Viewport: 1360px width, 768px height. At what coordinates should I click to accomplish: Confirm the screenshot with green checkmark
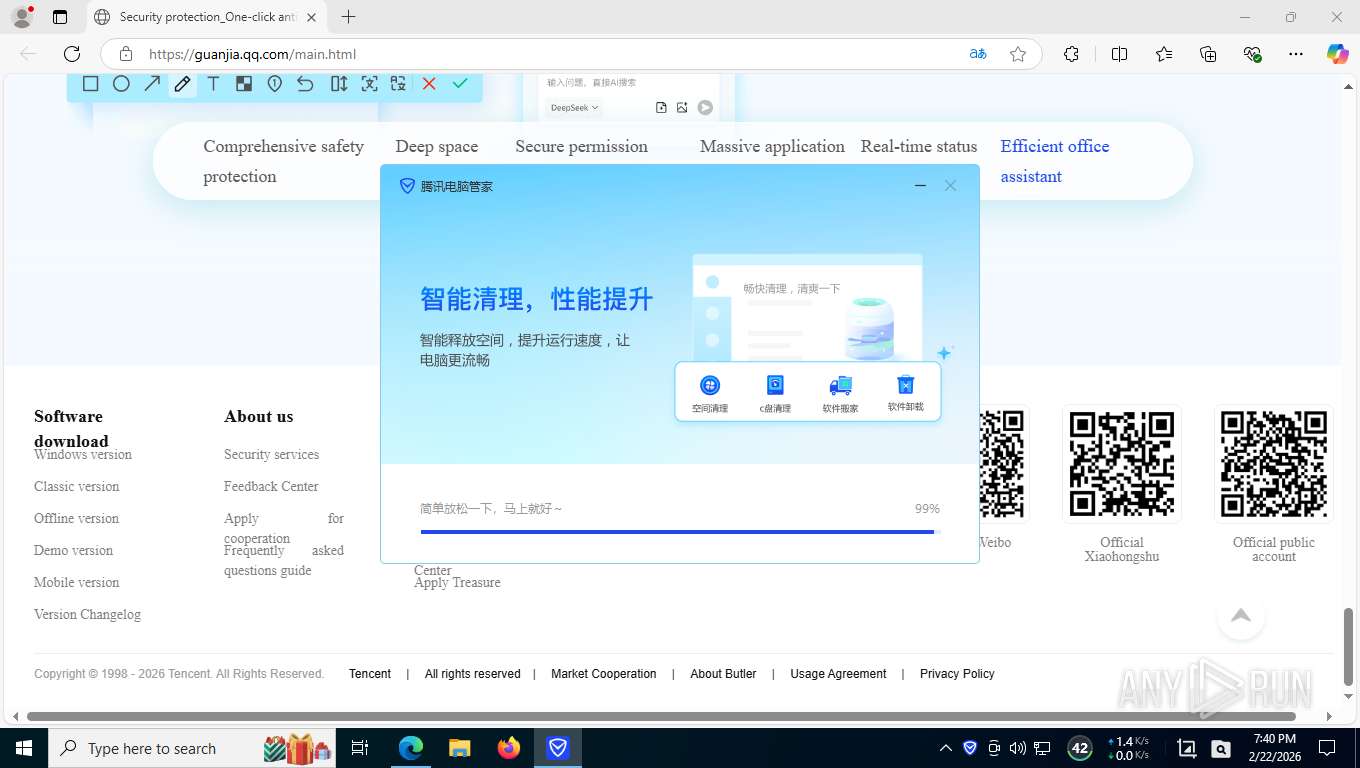click(x=460, y=84)
